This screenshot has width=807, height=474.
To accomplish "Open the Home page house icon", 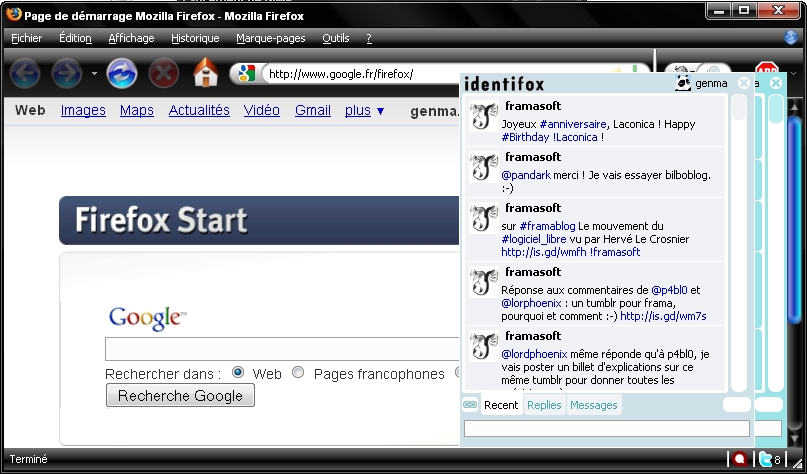I will point(206,73).
